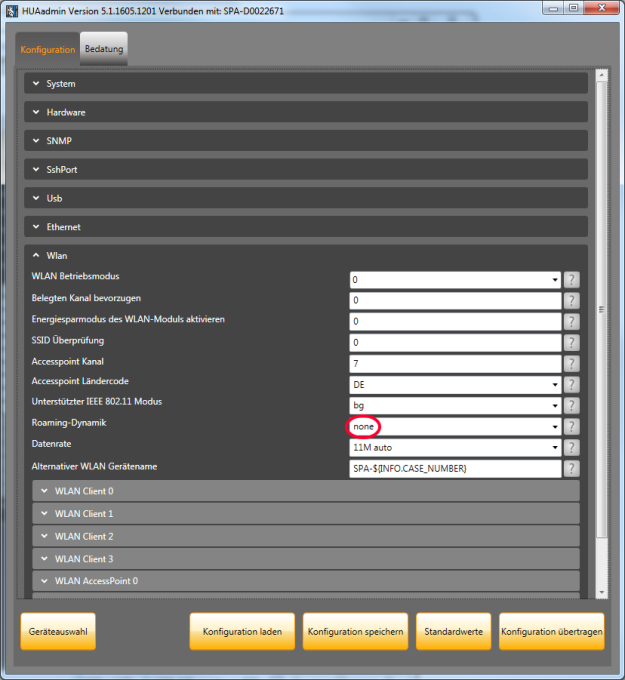This screenshot has width=625, height=680.
Task: Show help for Alternativer WLAN Gerätename
Action: click(x=572, y=469)
